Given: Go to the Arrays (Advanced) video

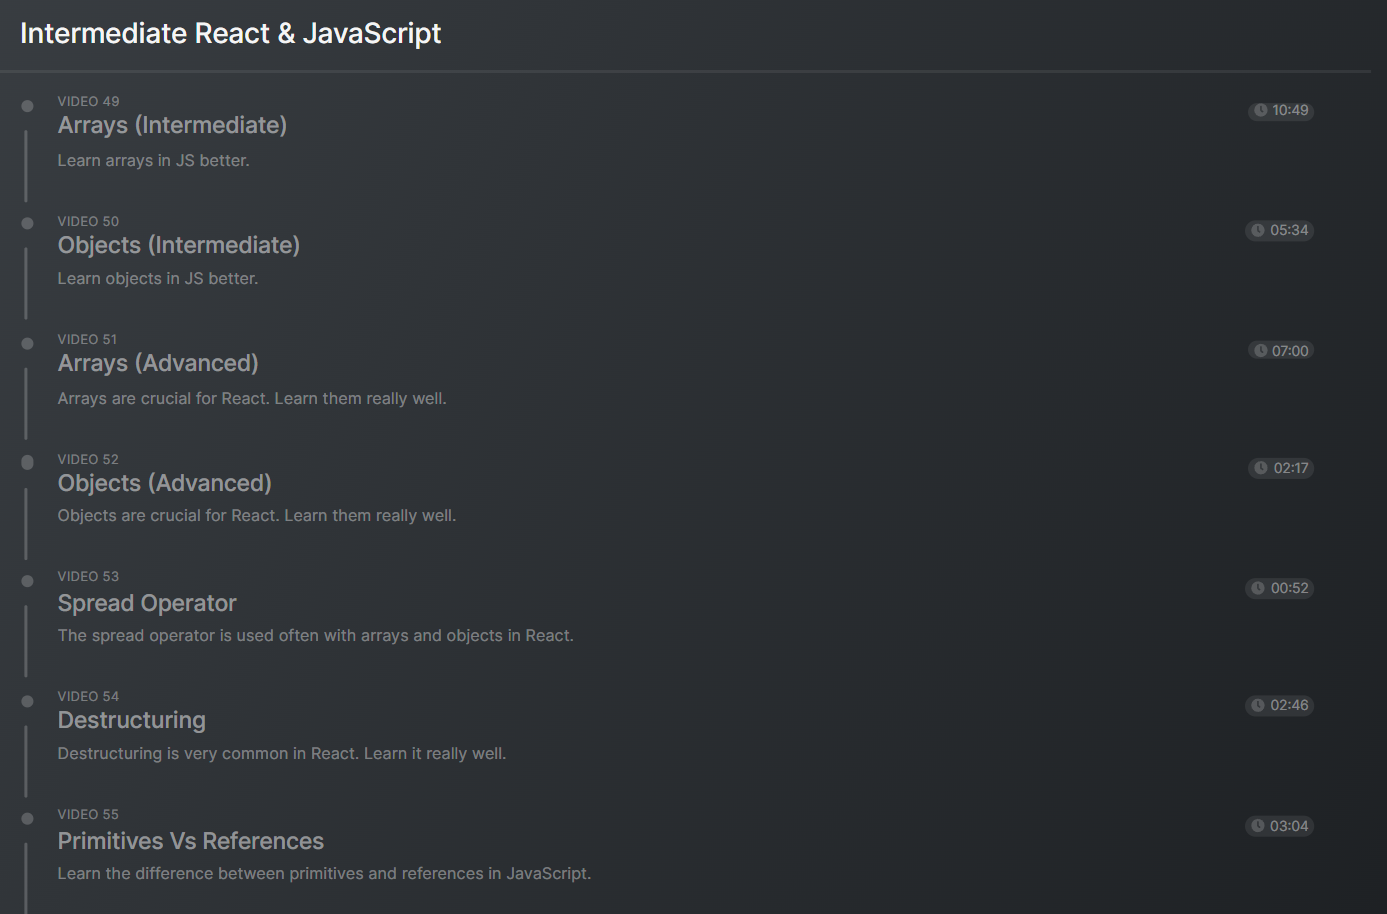Looking at the screenshot, I should (x=158, y=364).
